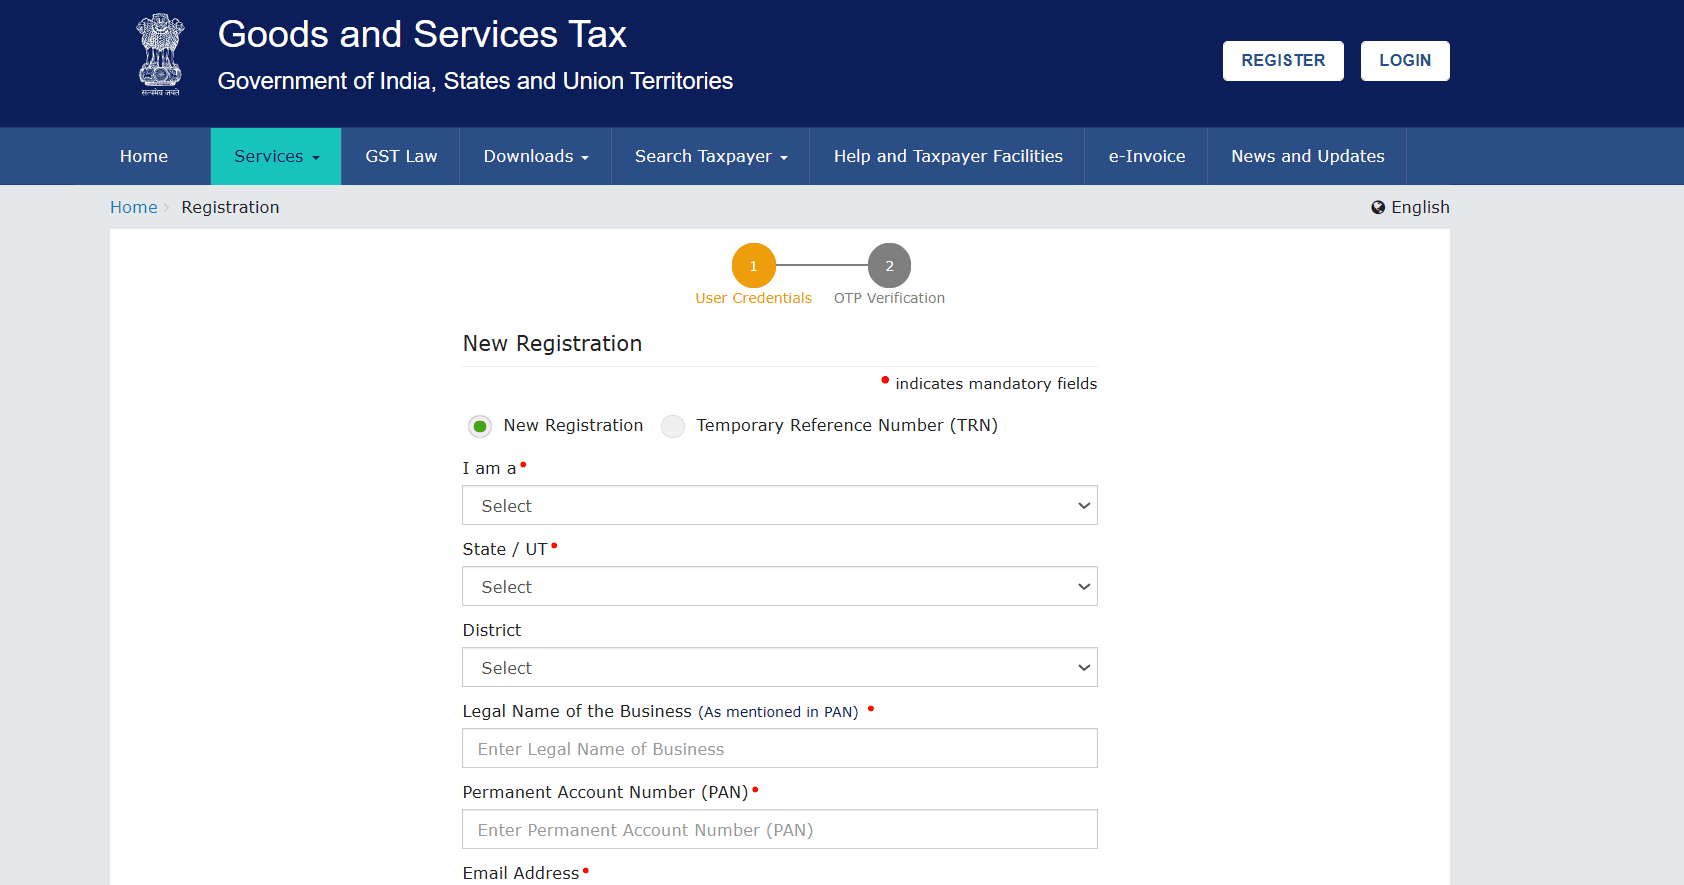Go to the Home nav tab

144,156
